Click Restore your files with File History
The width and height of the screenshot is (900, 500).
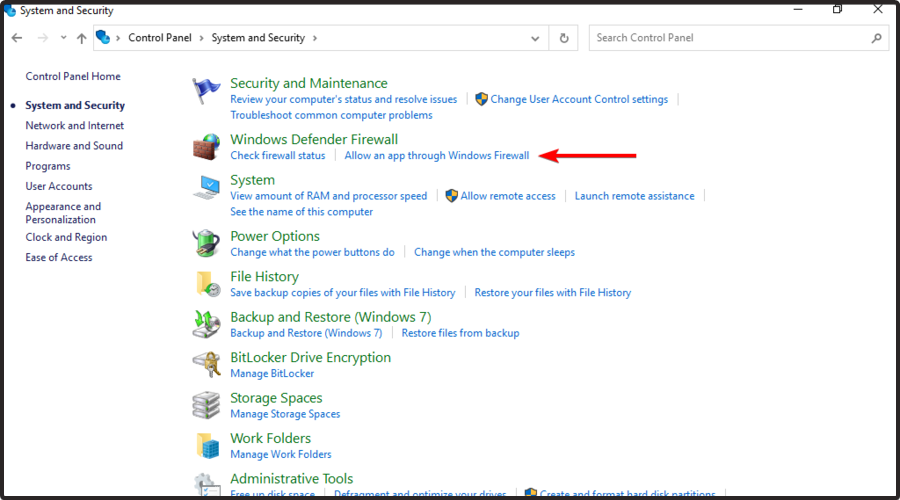(553, 293)
